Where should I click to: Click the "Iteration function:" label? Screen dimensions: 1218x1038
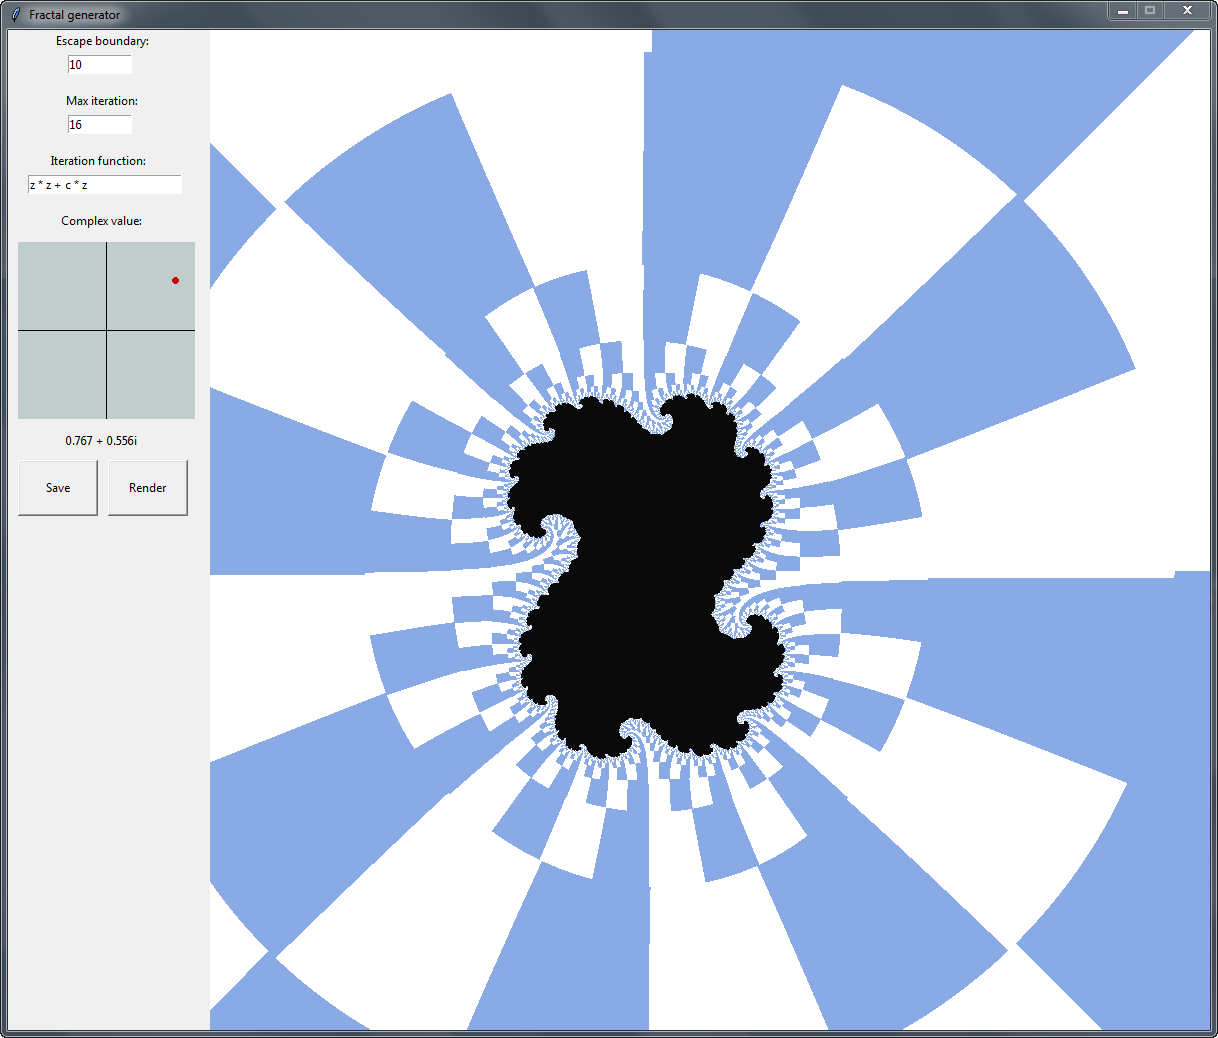[x=98, y=161]
